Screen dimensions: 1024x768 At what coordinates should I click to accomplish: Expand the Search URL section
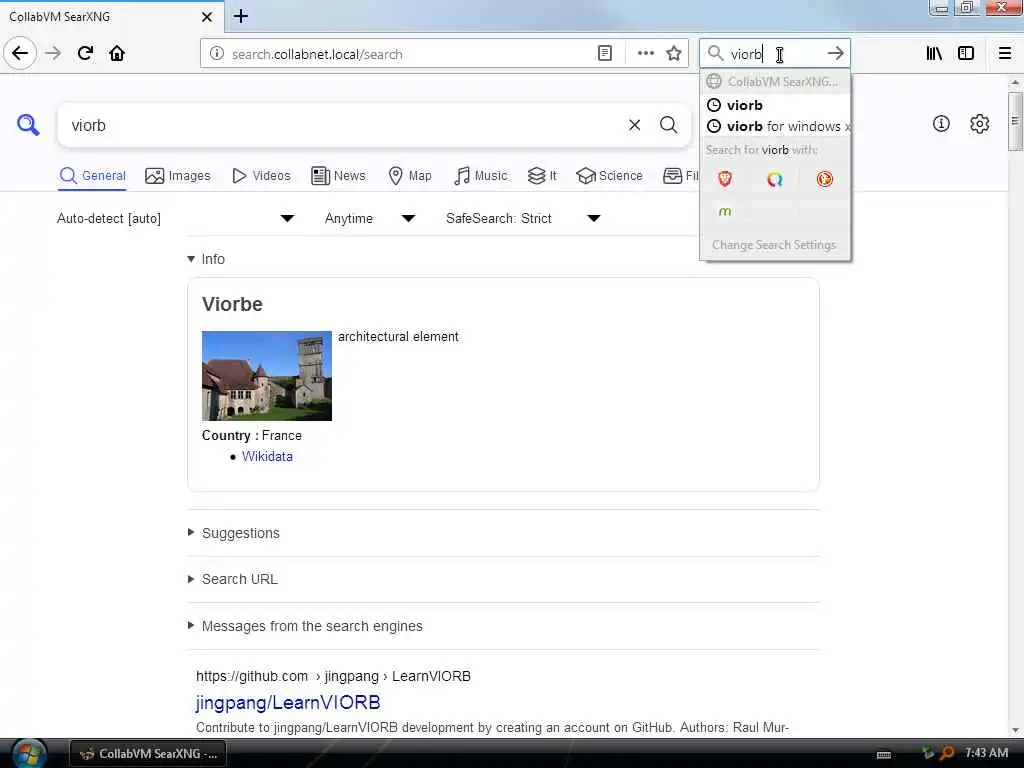pos(232,579)
